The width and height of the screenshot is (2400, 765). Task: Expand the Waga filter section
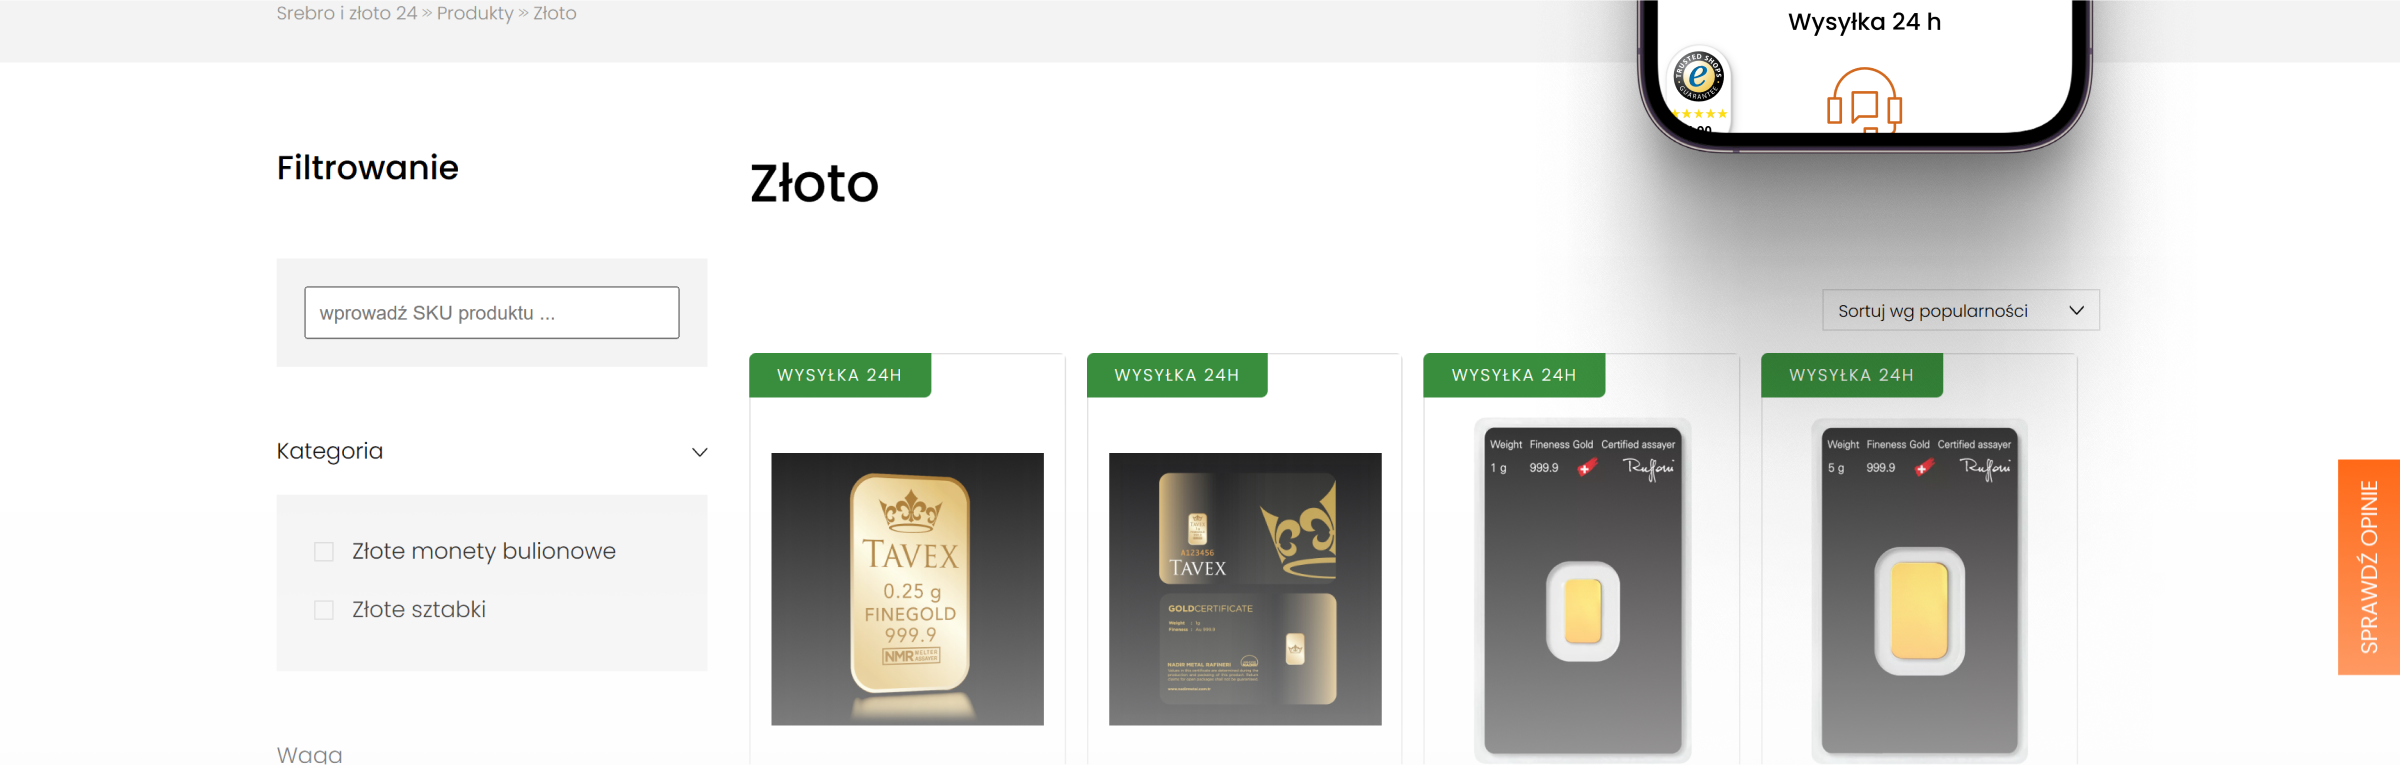click(310, 754)
